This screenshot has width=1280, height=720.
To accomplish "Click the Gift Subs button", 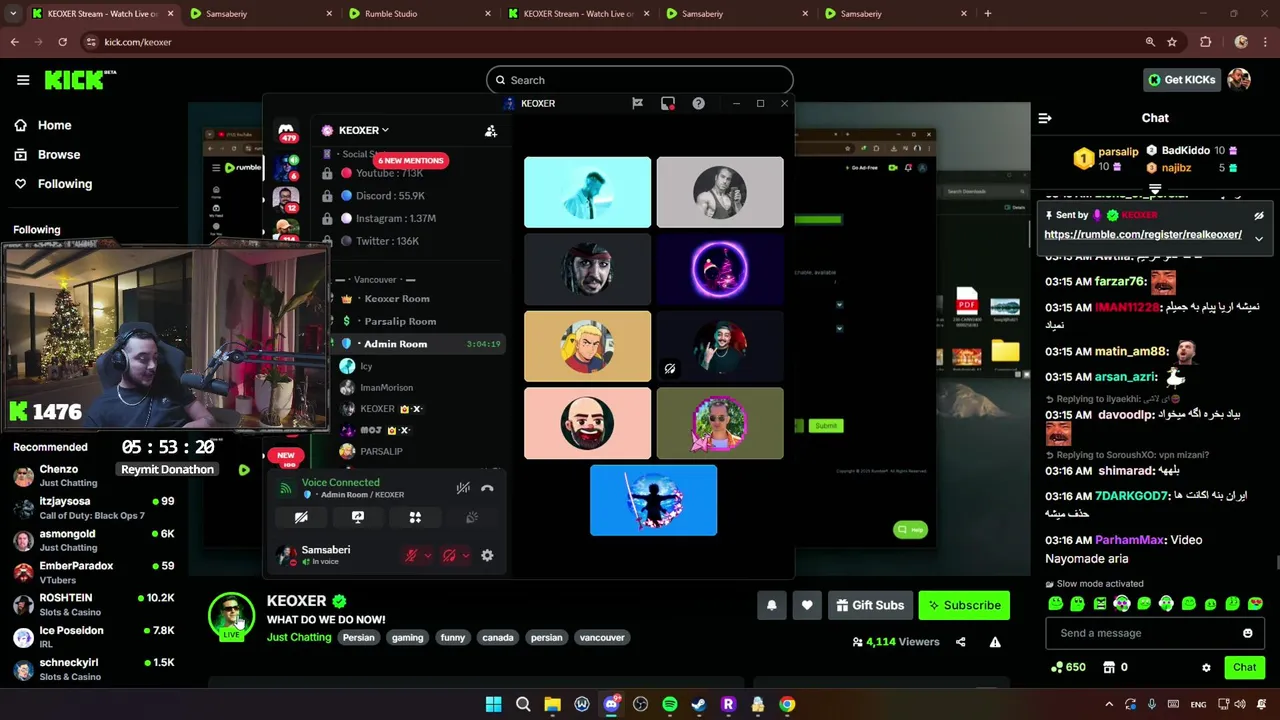I will pyautogui.click(x=869, y=605).
